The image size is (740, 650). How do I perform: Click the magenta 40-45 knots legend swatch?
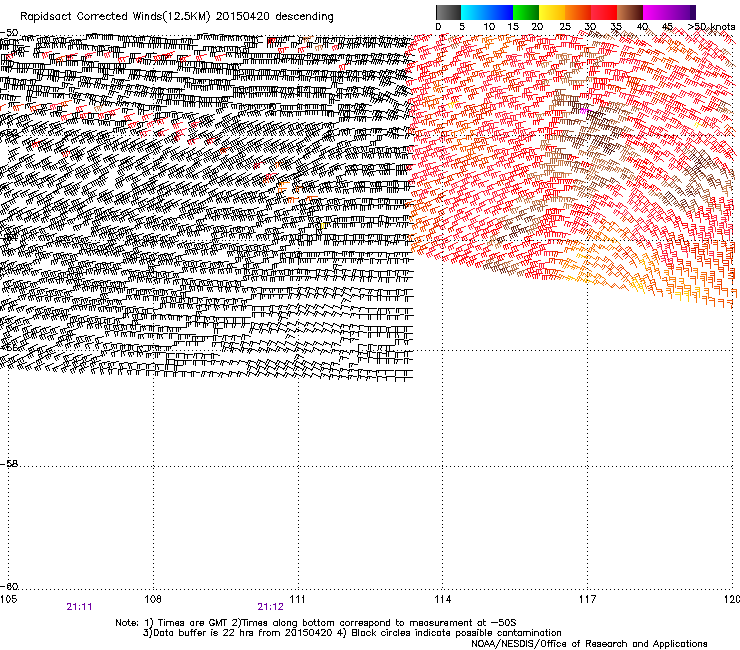[x=656, y=12]
